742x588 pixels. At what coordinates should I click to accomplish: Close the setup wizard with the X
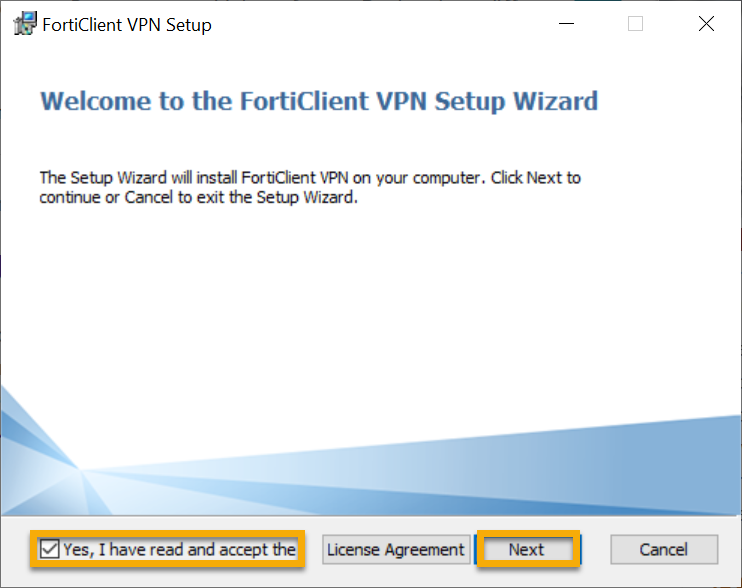point(707,25)
